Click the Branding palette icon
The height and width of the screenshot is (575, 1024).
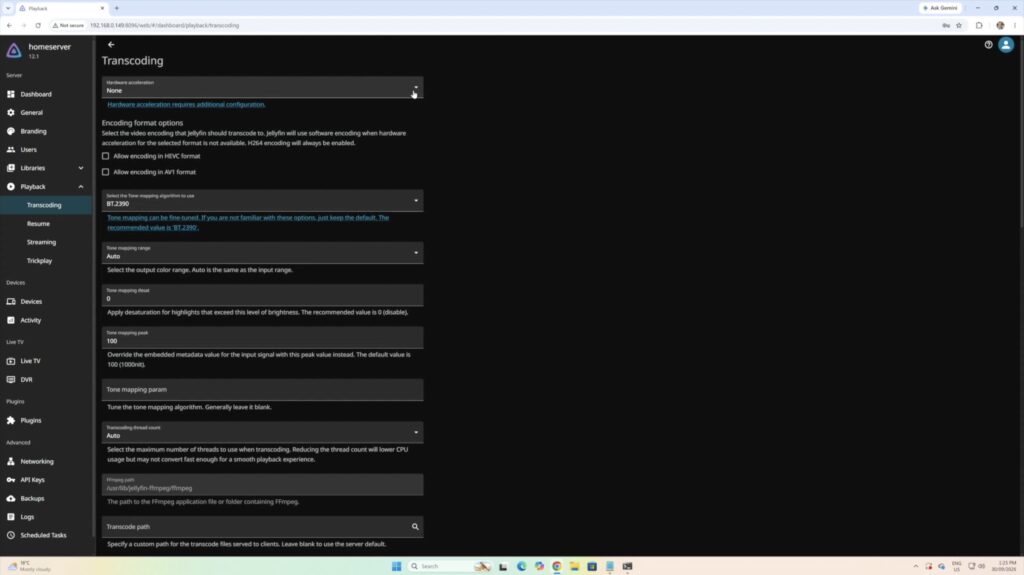click(x=10, y=131)
